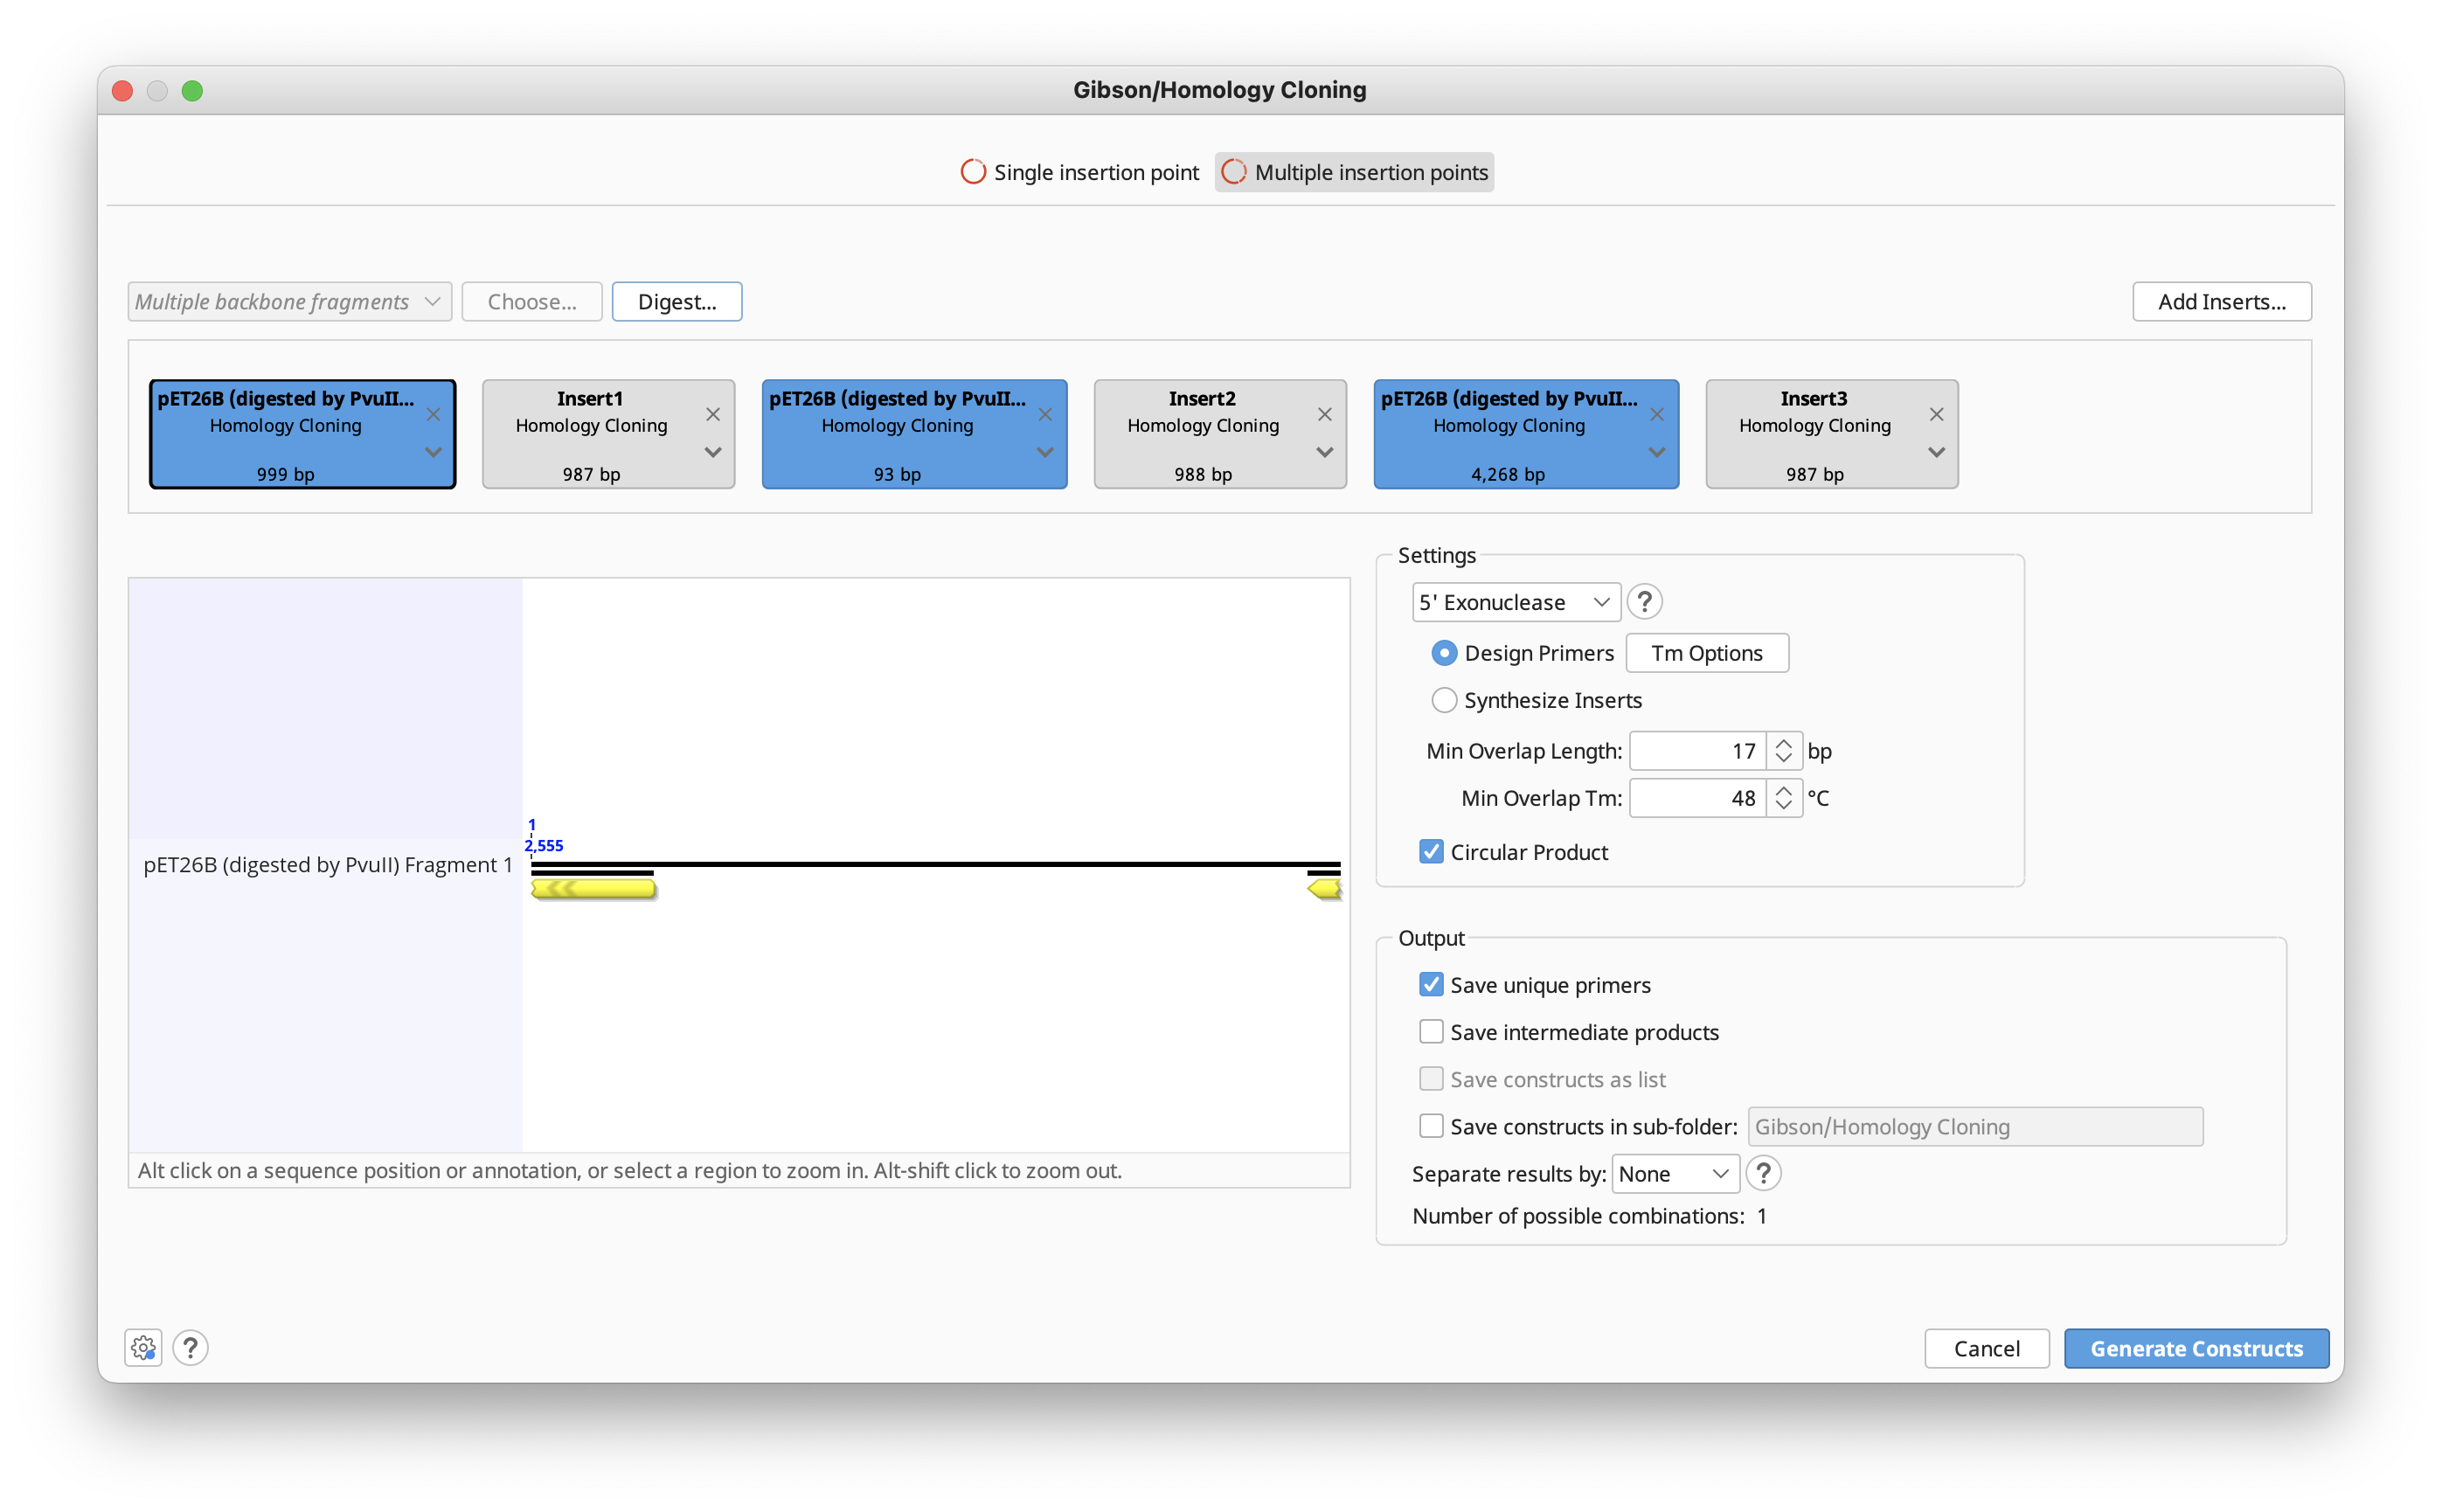The image size is (2442, 1512).
Task: Expand options chevron on 999 bp fragment card
Action: [x=433, y=452]
